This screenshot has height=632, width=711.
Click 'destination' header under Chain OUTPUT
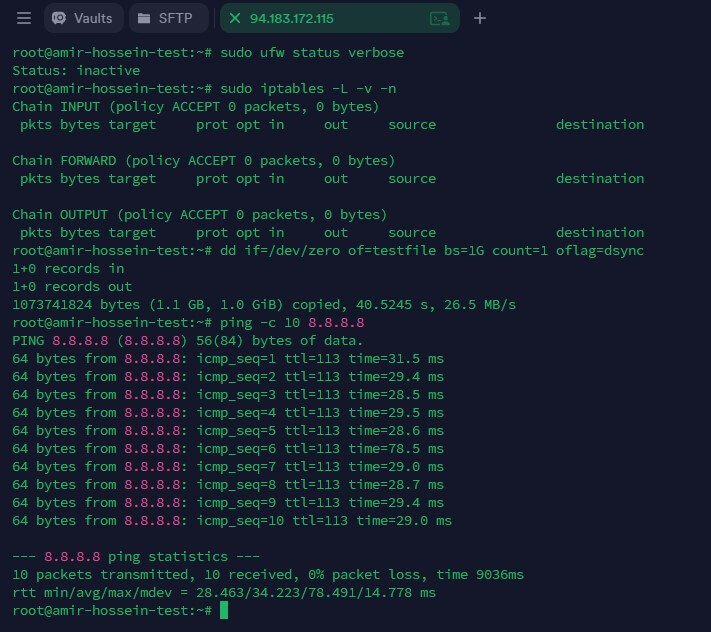tap(600, 233)
